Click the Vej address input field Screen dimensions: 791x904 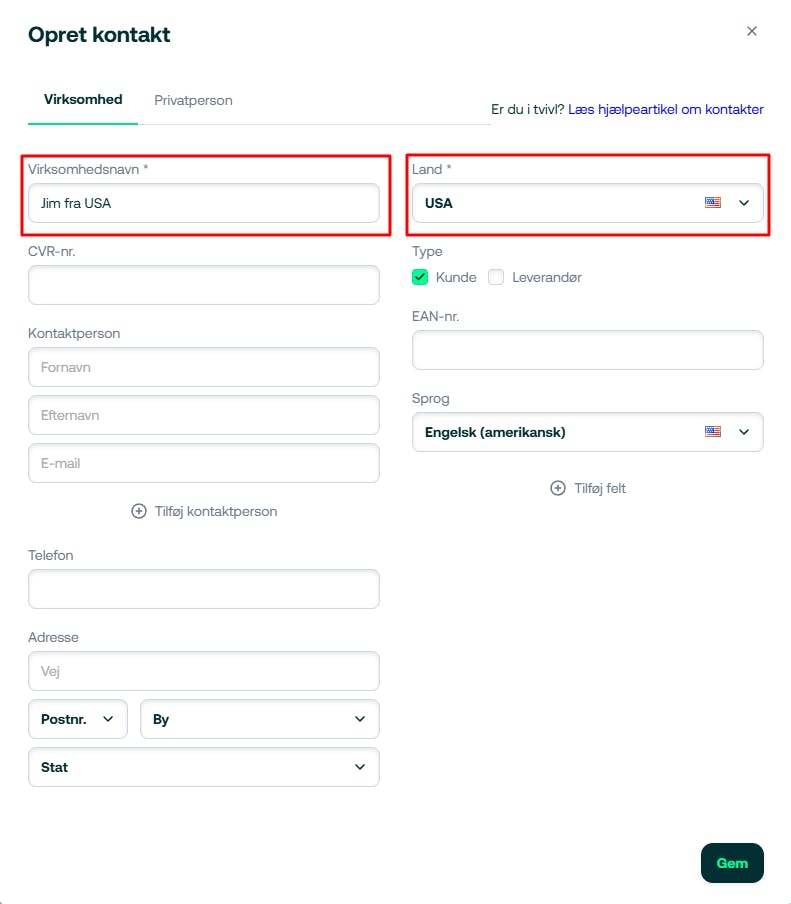tap(204, 671)
